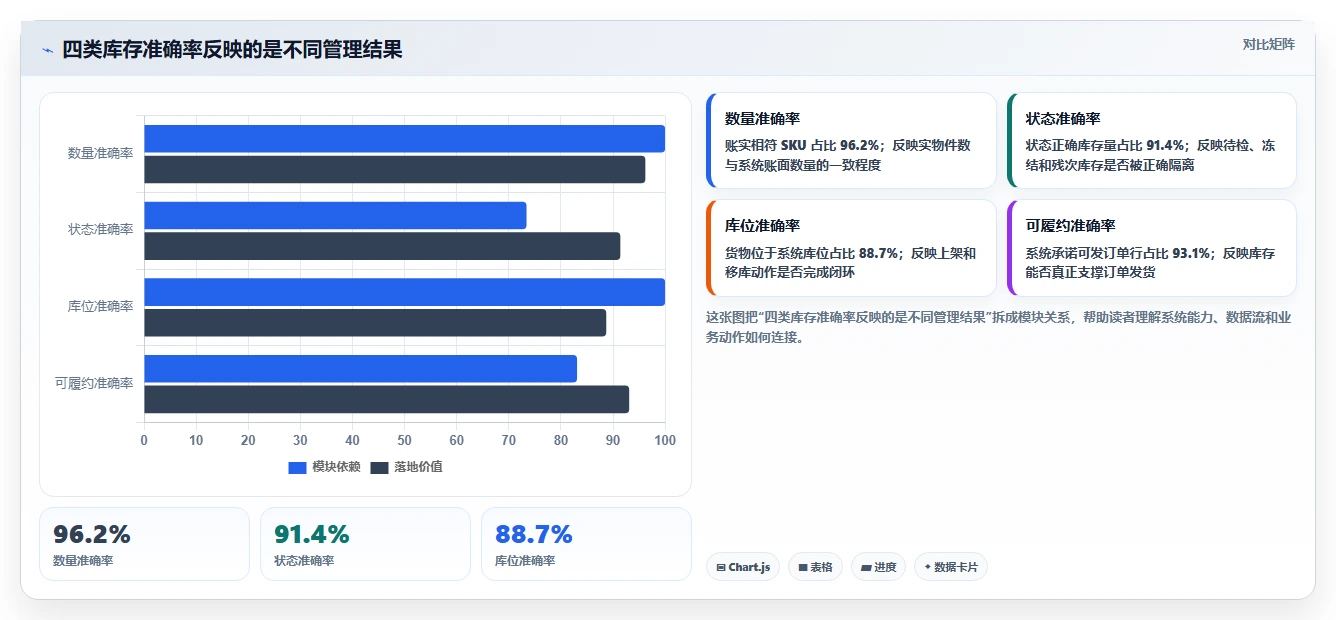Open the 库位准确率 description card
The width and height of the screenshot is (1336, 620).
point(851,248)
